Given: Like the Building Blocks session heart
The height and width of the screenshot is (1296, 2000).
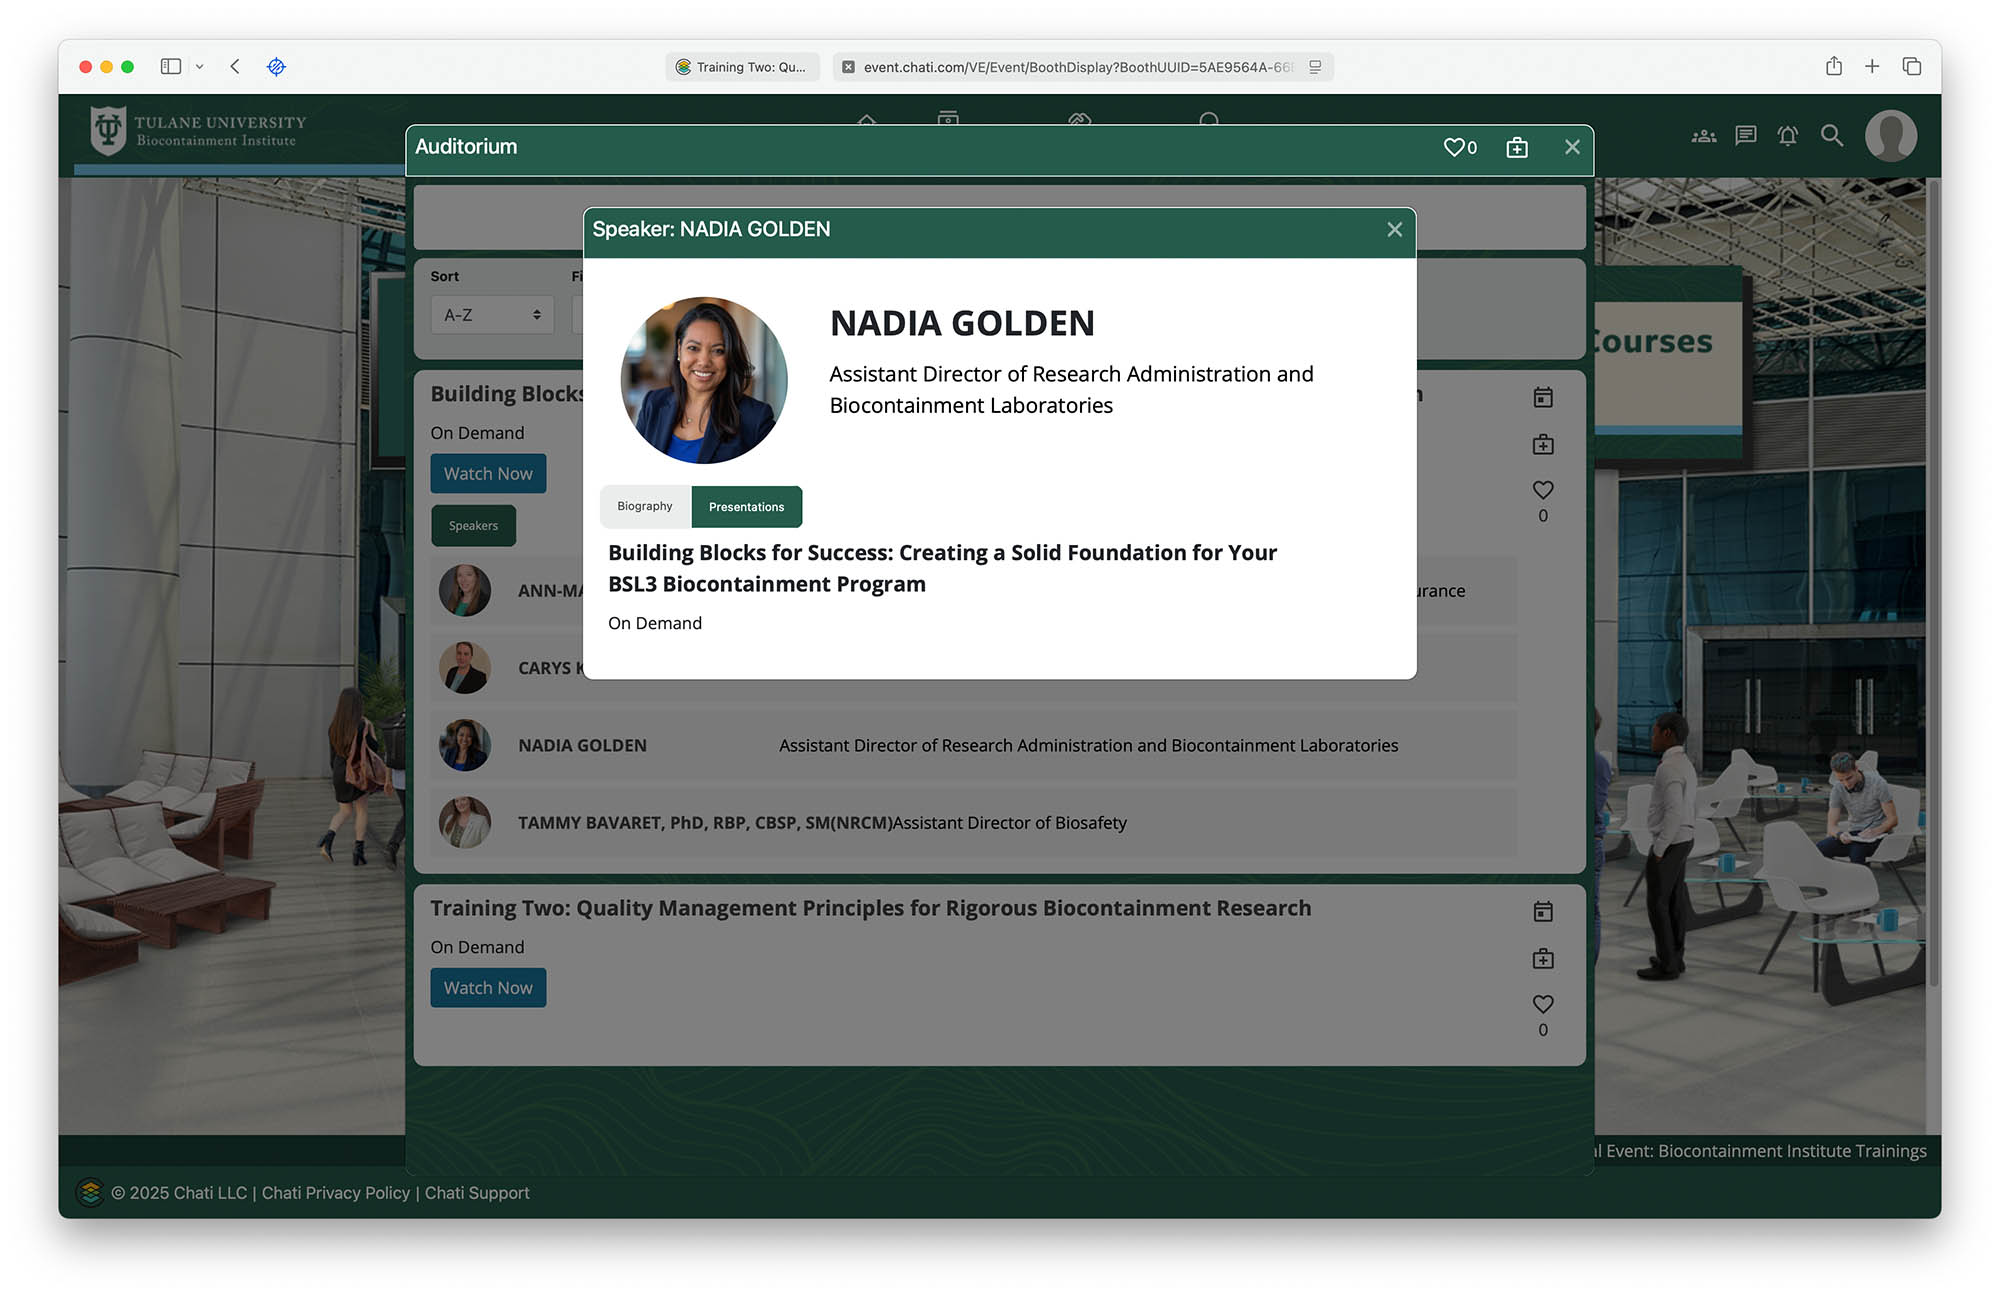Looking at the screenshot, I should click(x=1542, y=490).
